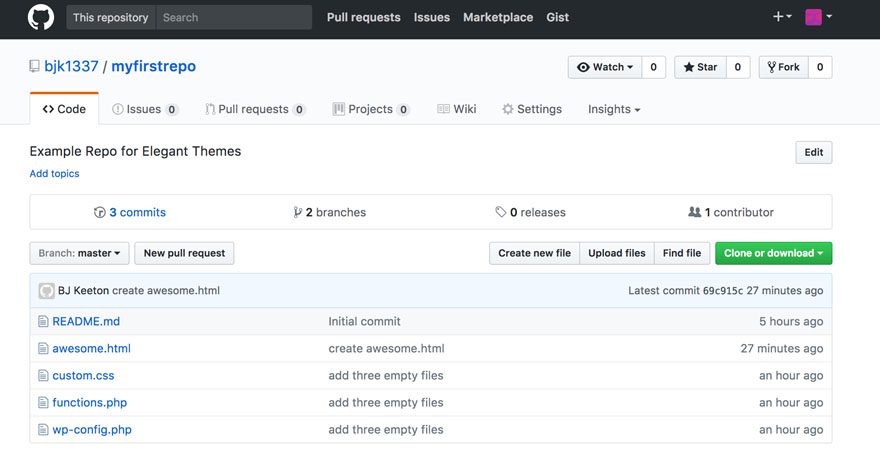Image resolution: width=880 pixels, height=450 pixels.
Task: Click the Add topics link
Action: [x=54, y=174]
